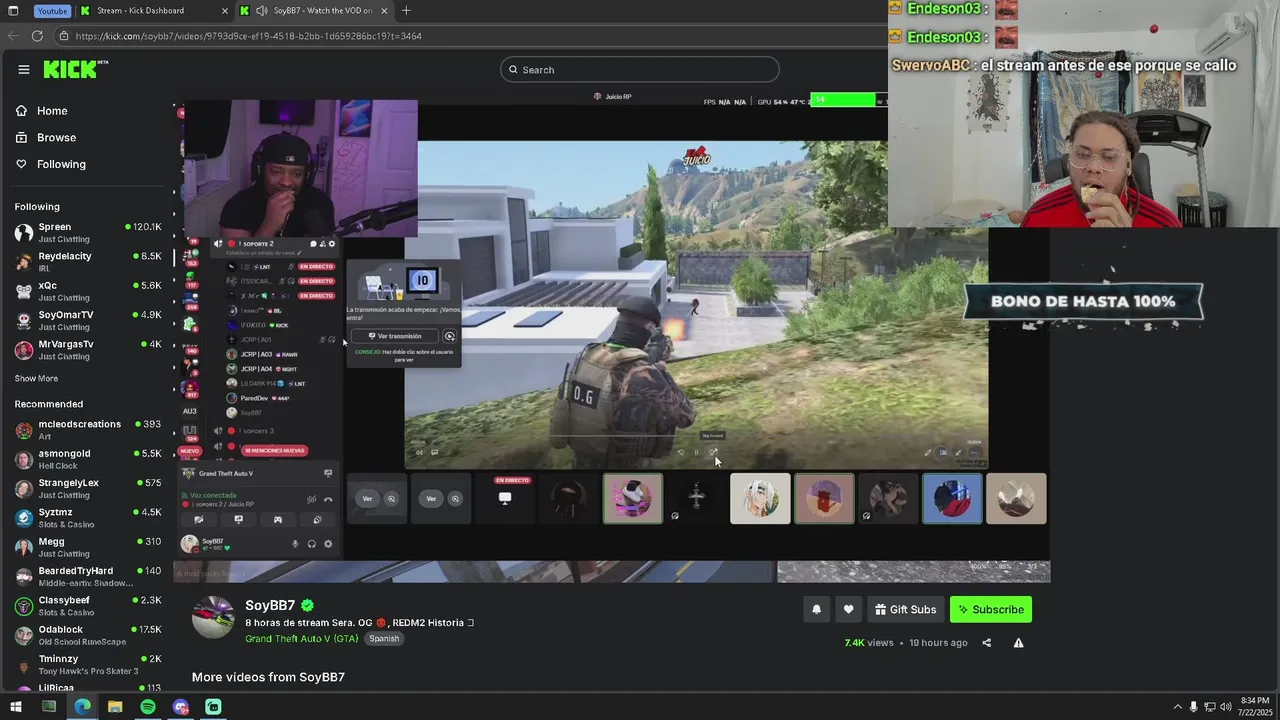Viewport: 1280px width, 720px height.
Task: Toggle the notification bell for SoyBB7
Action: tap(816, 609)
